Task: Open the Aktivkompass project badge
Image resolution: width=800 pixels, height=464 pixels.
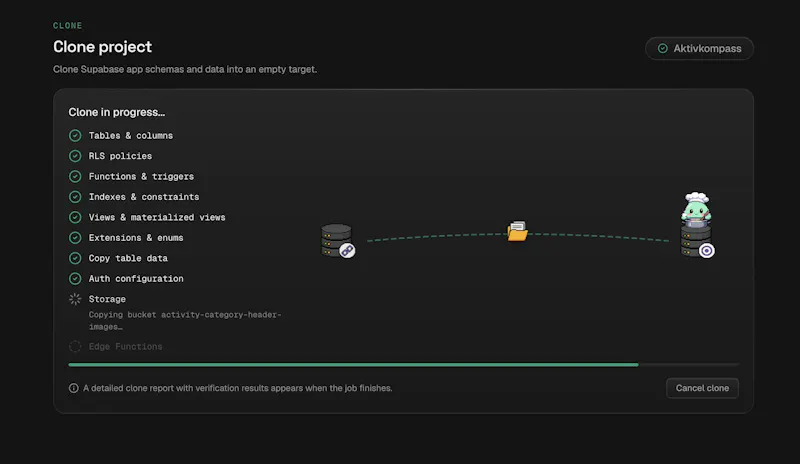Action: point(699,48)
